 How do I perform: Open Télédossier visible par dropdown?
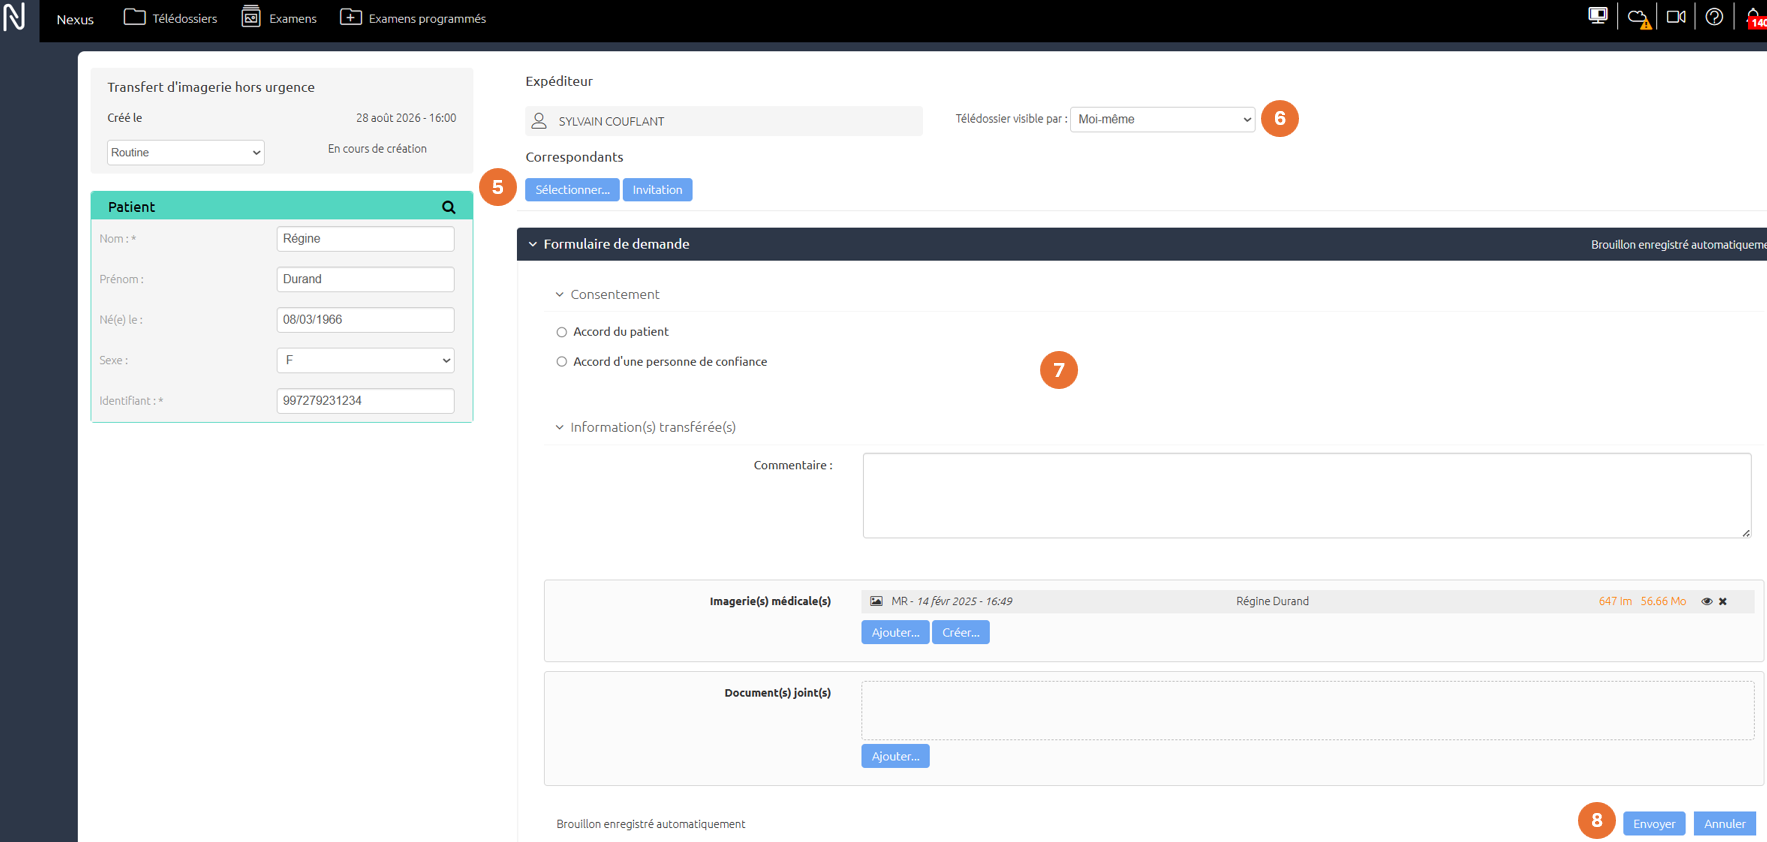(x=1162, y=119)
